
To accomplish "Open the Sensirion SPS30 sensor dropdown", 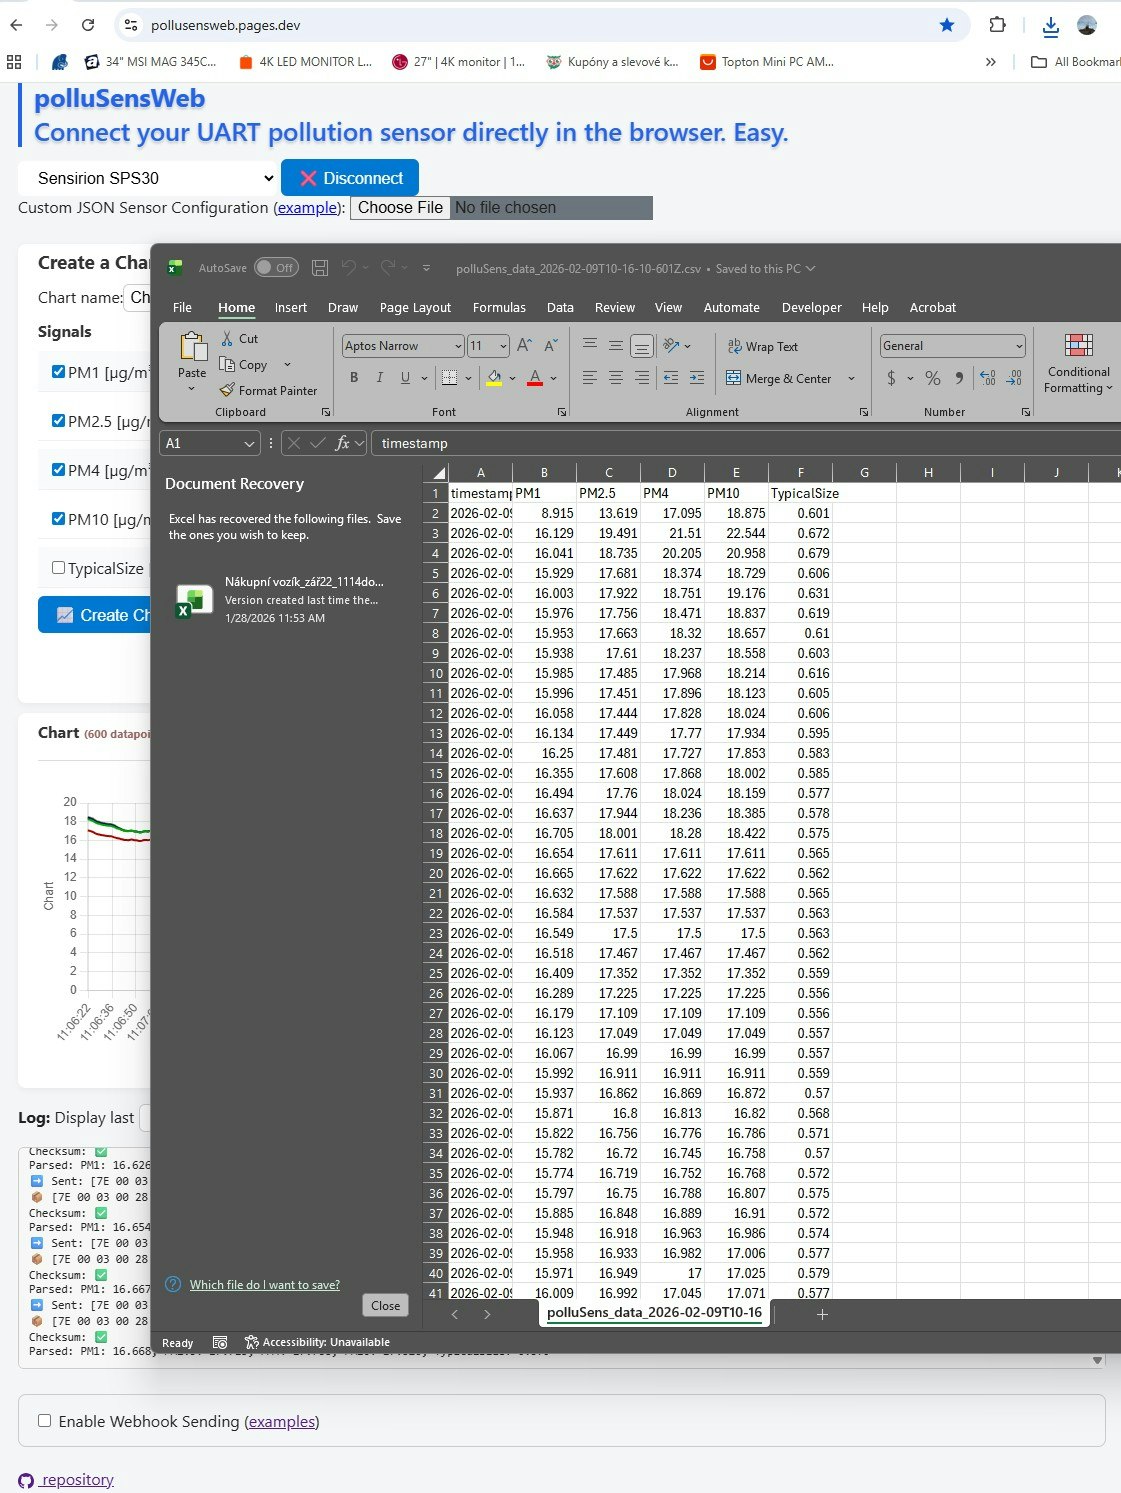I will [147, 178].
